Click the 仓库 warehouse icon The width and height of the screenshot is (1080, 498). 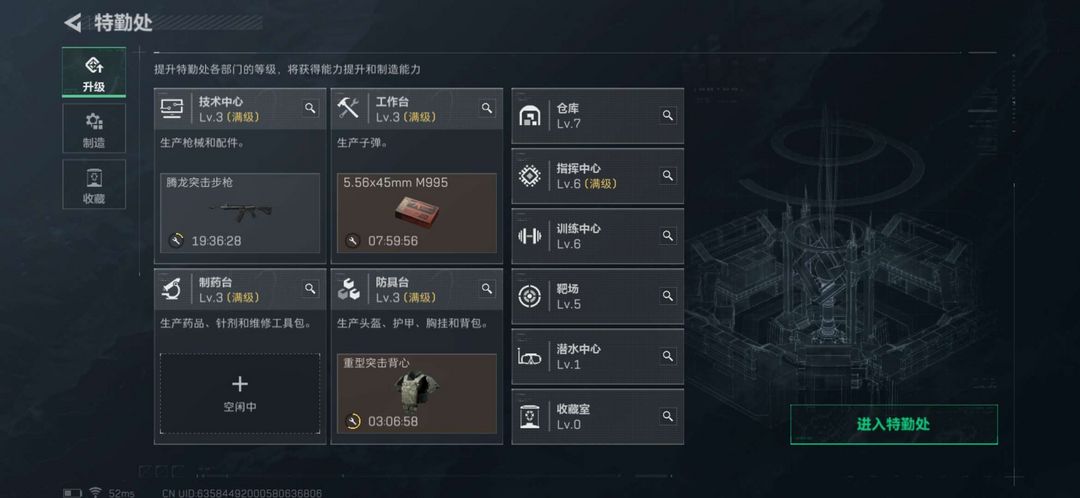click(x=529, y=116)
